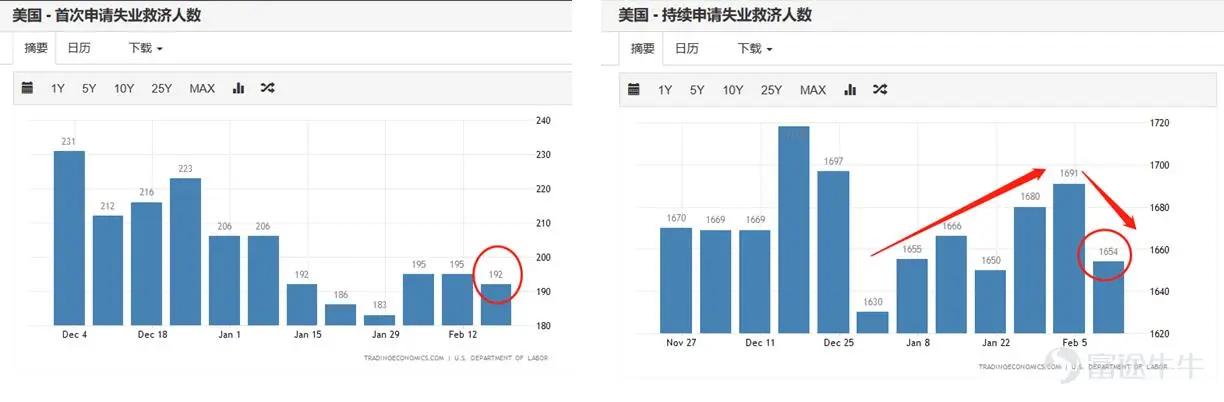Click the bar labeled 183

pos(380,320)
